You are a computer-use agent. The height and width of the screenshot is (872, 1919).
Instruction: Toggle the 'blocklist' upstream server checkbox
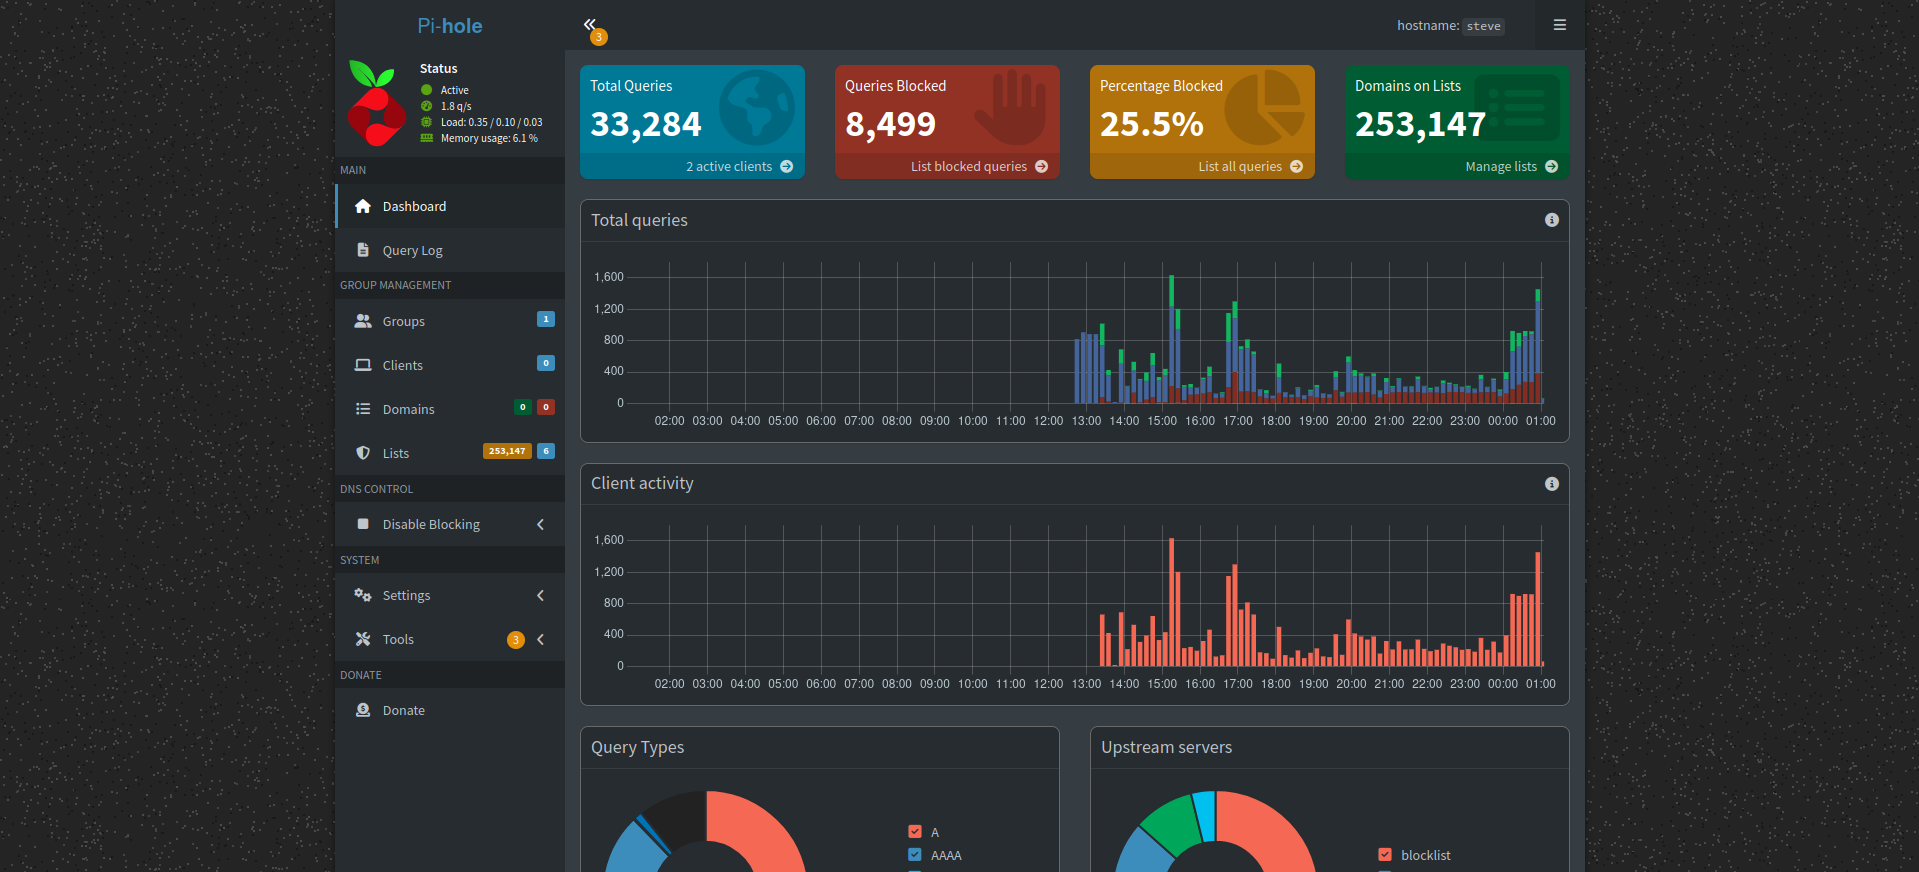click(x=1385, y=855)
